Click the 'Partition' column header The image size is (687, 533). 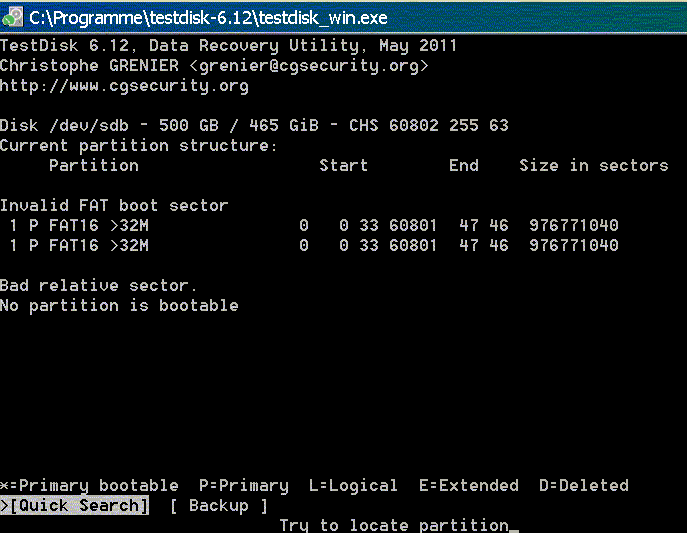point(94,166)
